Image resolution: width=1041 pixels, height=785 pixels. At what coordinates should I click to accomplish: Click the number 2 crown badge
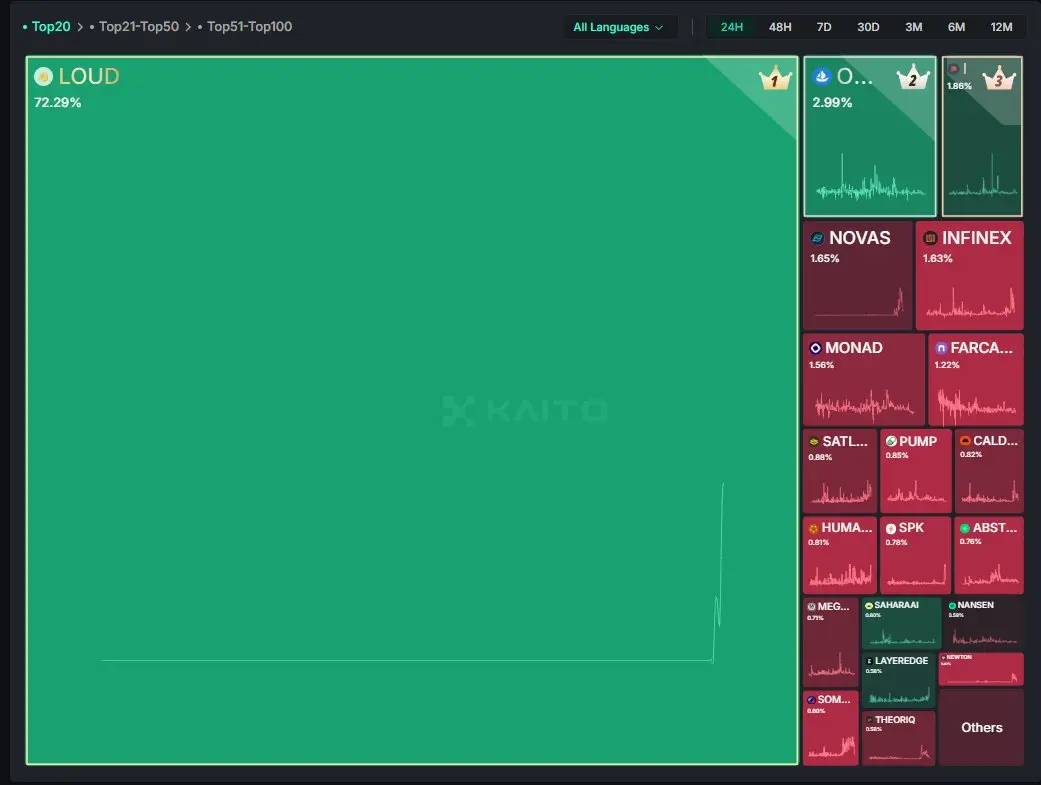point(913,78)
